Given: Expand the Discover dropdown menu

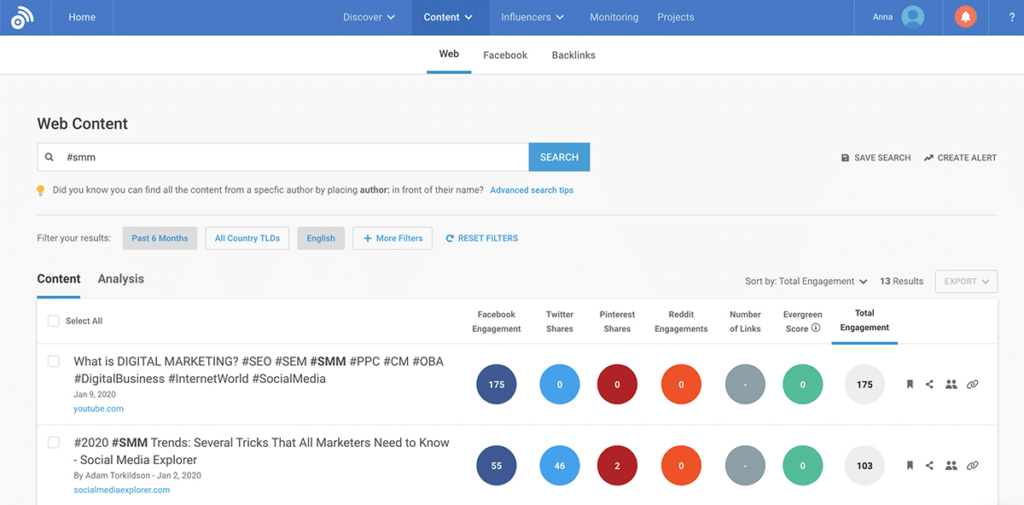Looking at the screenshot, I should pyautogui.click(x=368, y=17).
